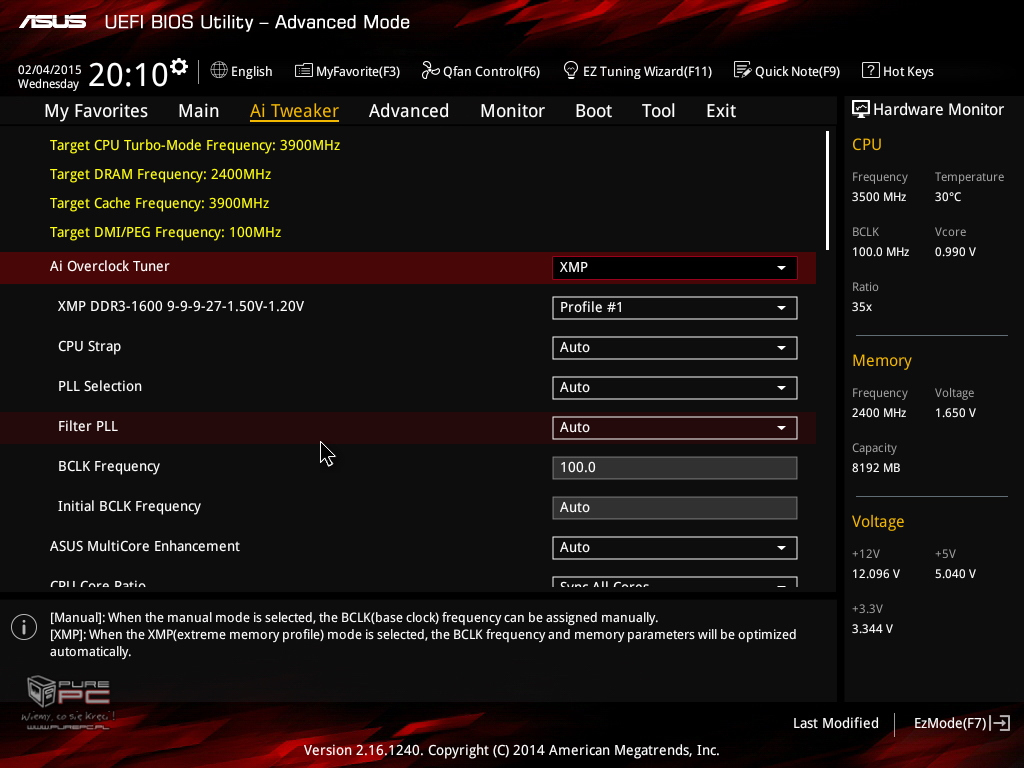This screenshot has height=768, width=1024.
Task: Click the English language button
Action: (242, 71)
